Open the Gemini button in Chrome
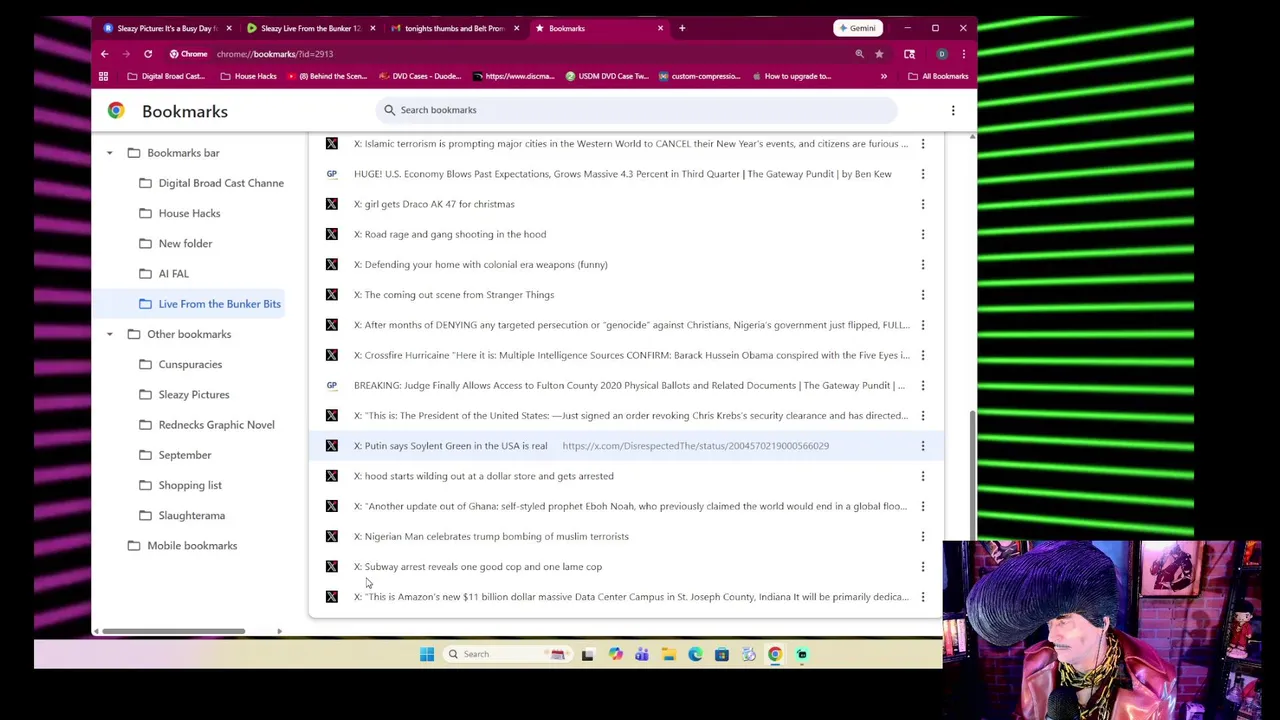 pyautogui.click(x=857, y=28)
